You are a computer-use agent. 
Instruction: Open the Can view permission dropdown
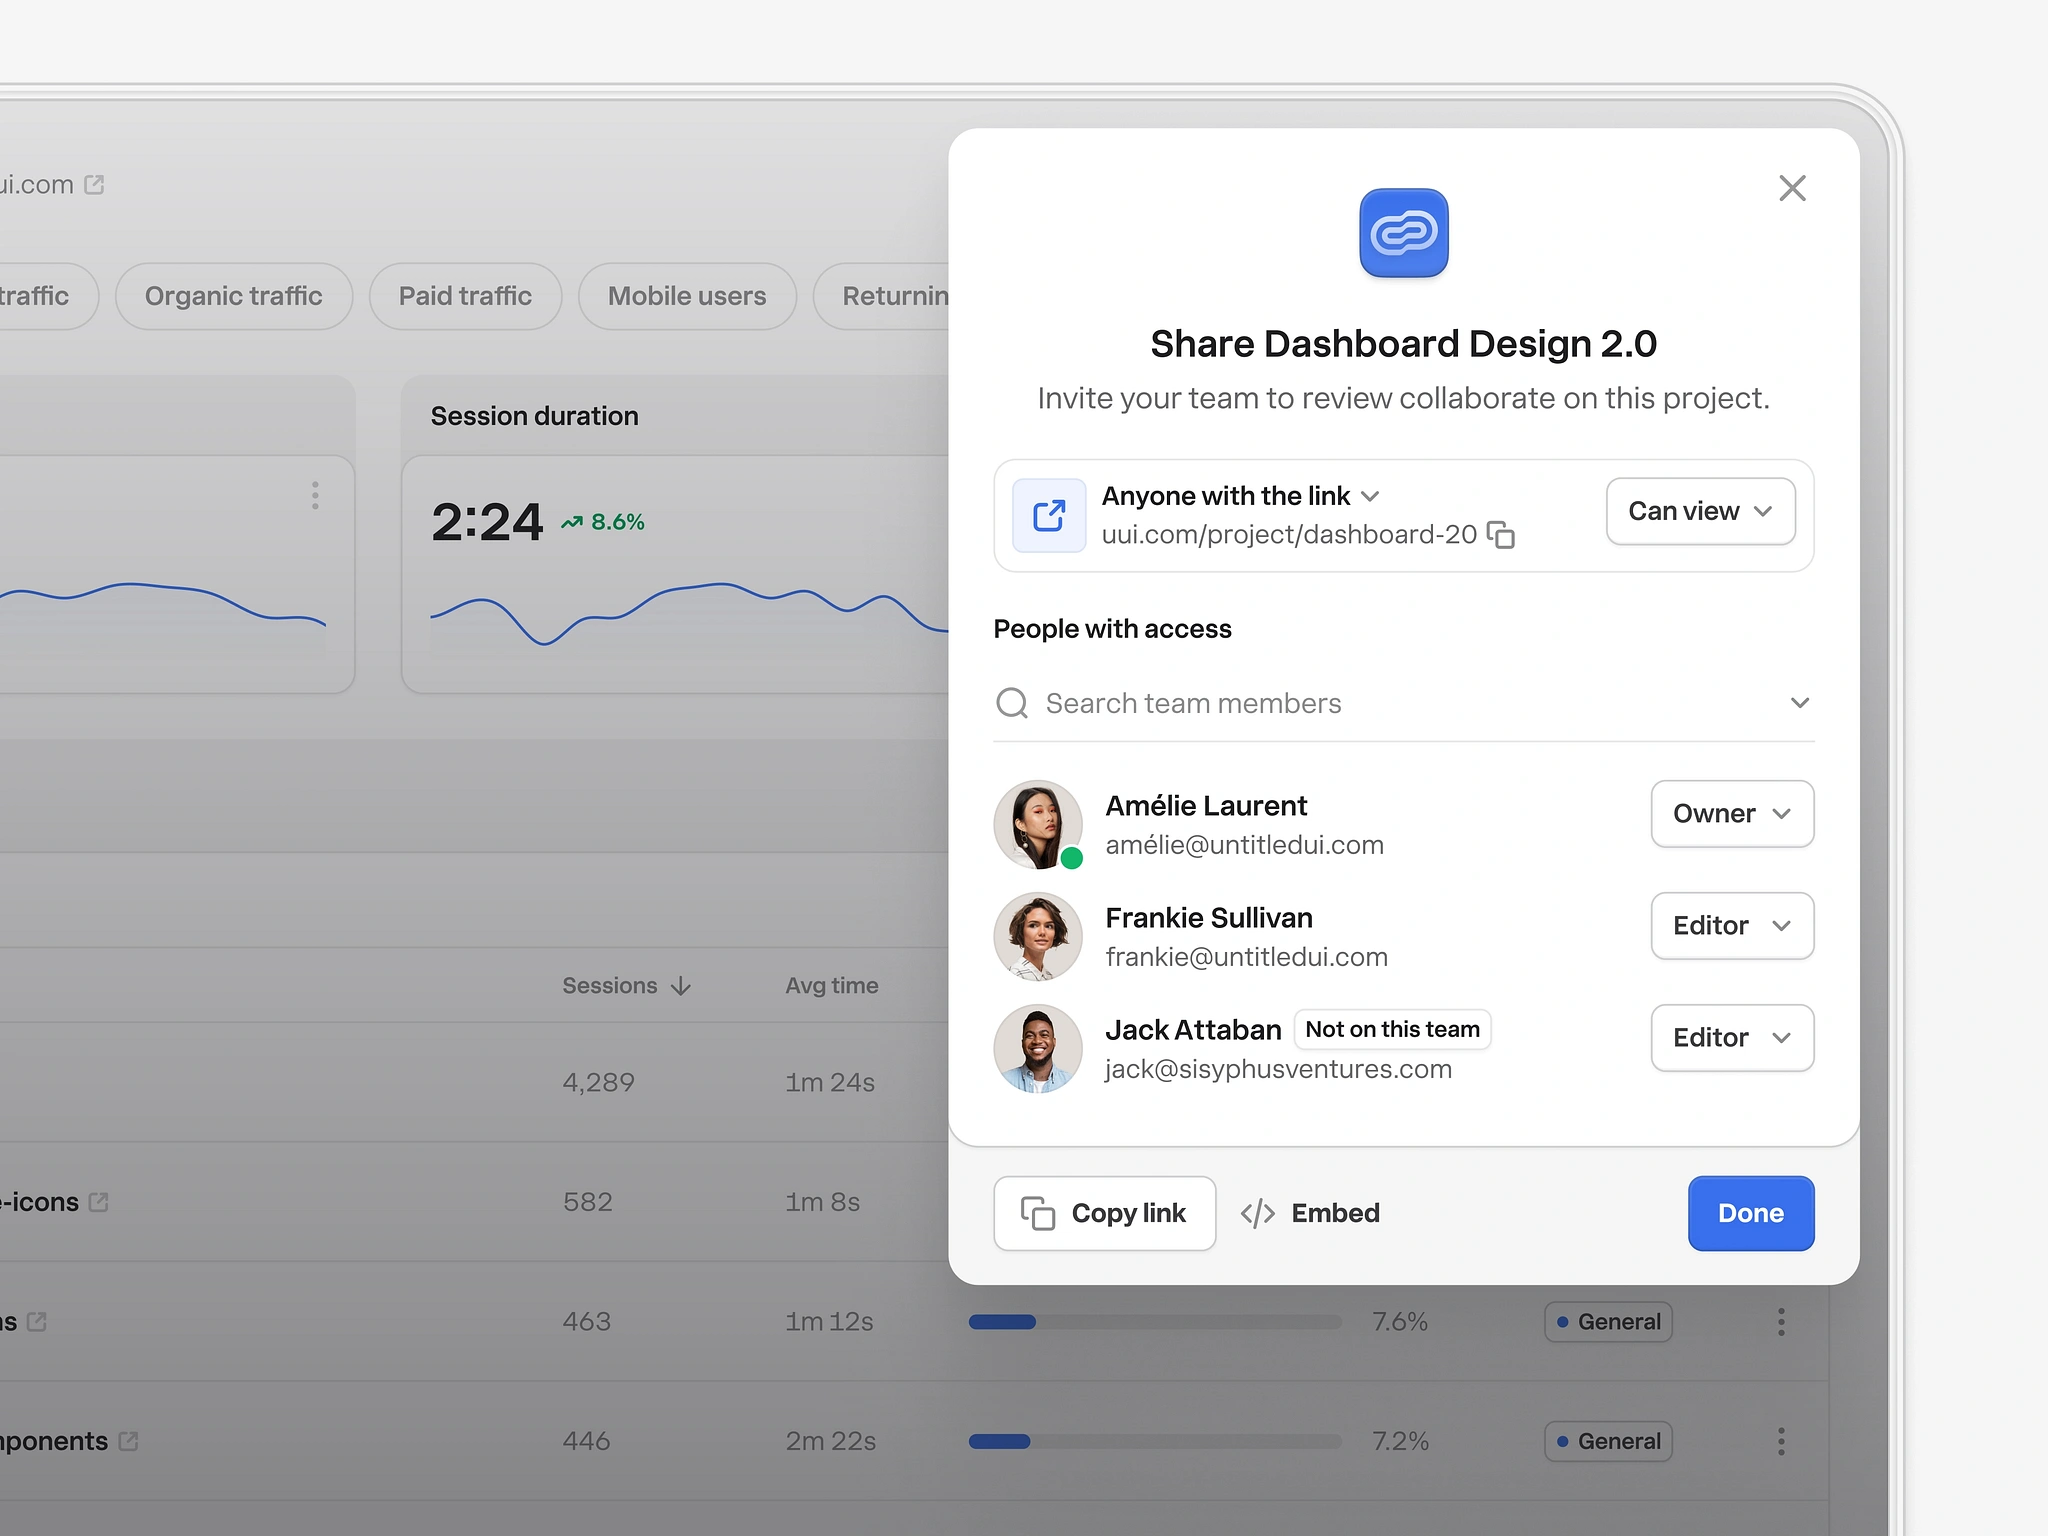[x=1700, y=511]
